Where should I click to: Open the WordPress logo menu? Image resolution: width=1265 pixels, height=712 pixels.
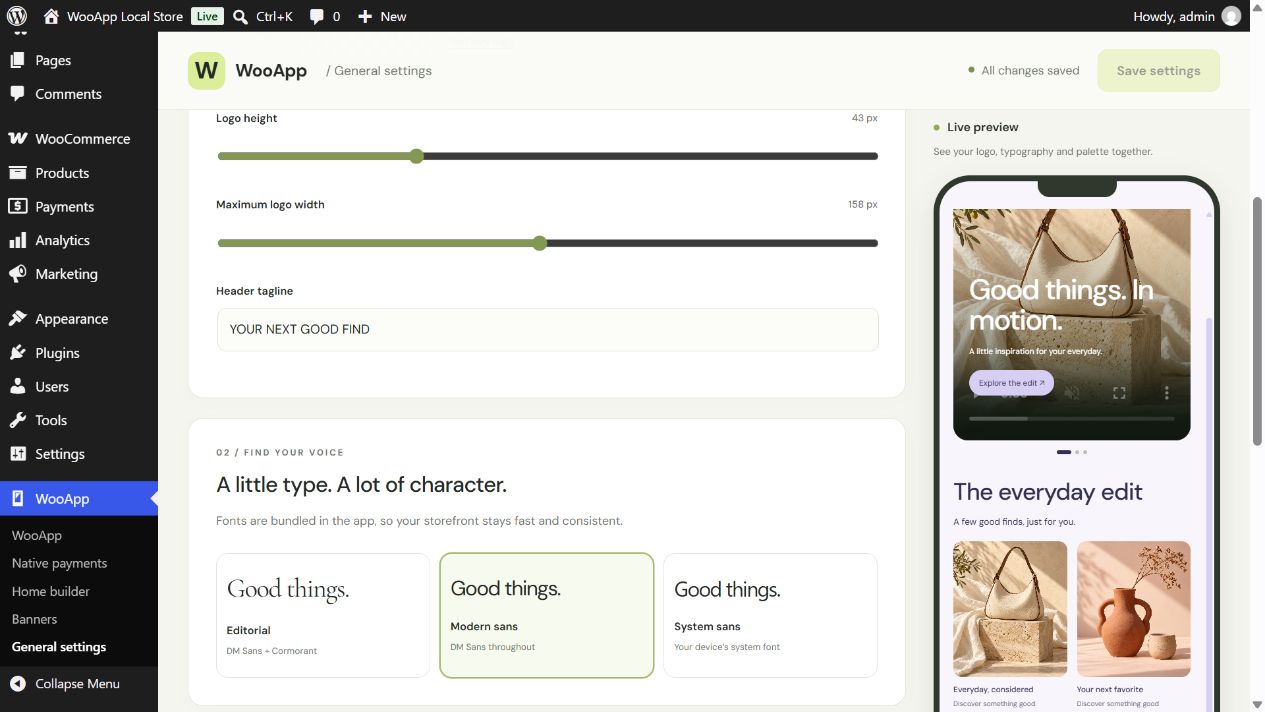click(17, 16)
